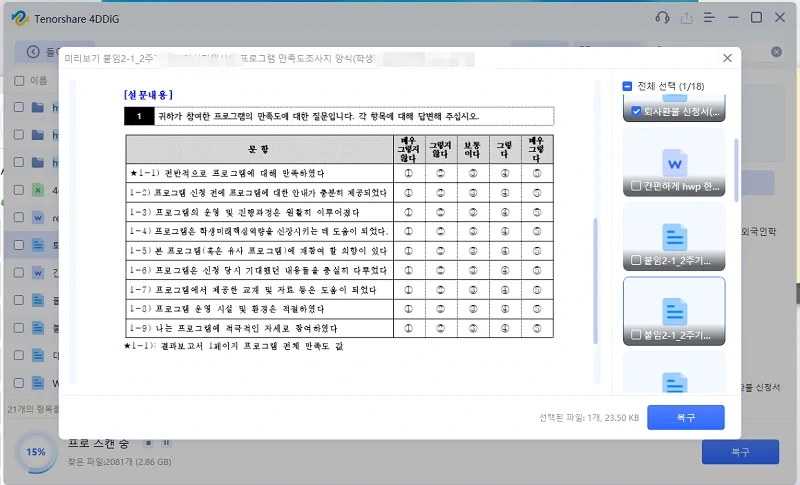The height and width of the screenshot is (485, 800).
Task: Check the first 붙임2-1_2주기 thumbnail checkbox
Action: (x=636, y=261)
